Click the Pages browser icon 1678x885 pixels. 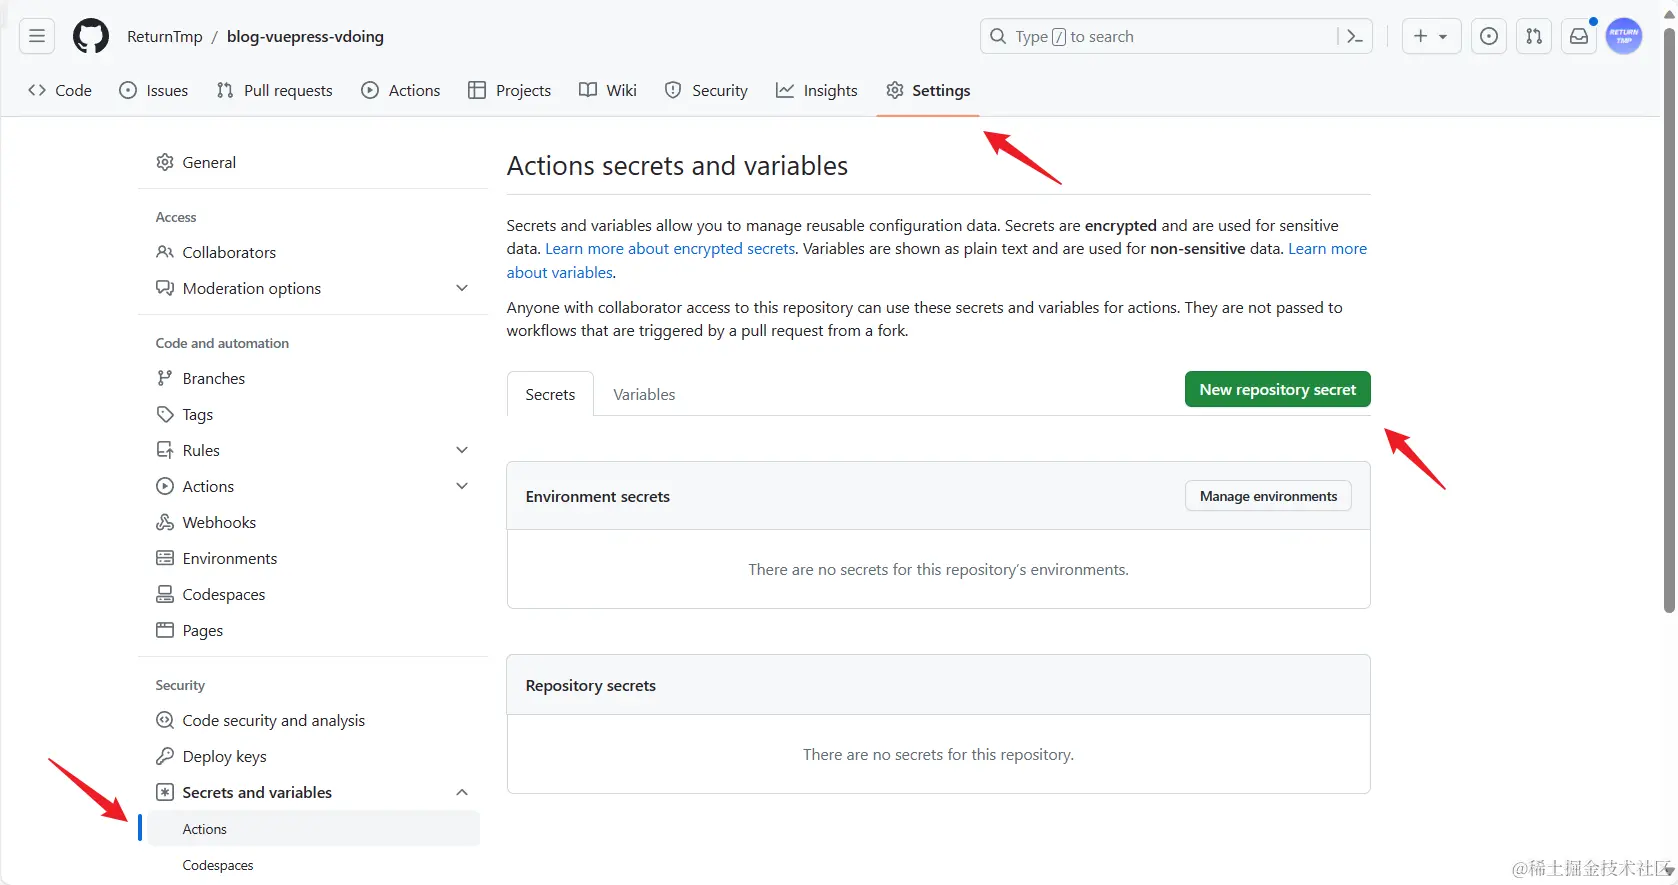pos(165,630)
